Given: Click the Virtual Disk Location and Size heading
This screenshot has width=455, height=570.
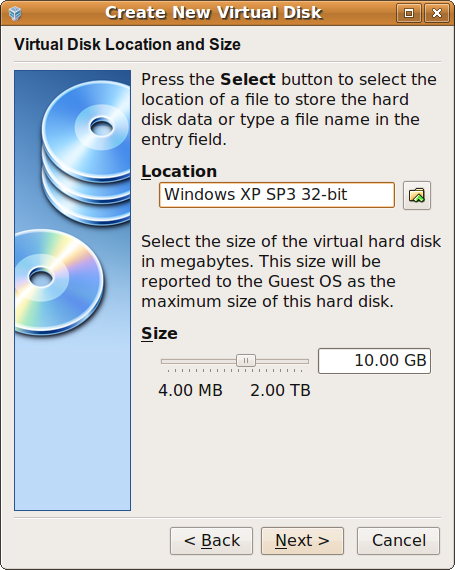Looking at the screenshot, I should click(x=127, y=44).
